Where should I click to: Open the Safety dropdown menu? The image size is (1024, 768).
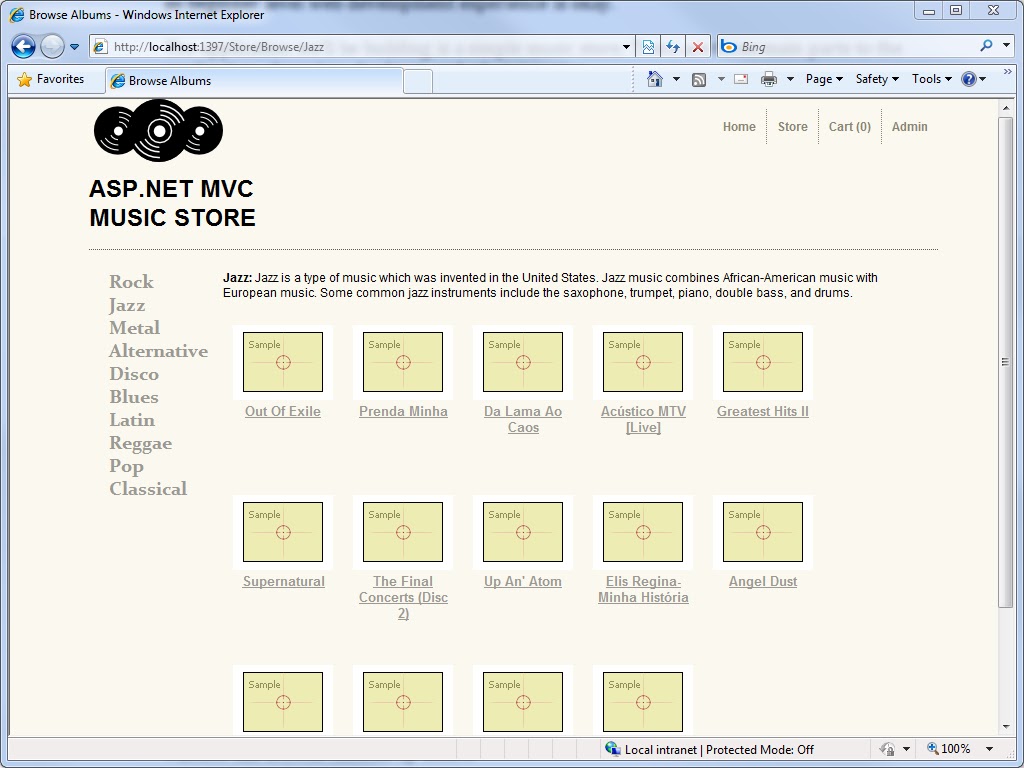[x=874, y=78]
